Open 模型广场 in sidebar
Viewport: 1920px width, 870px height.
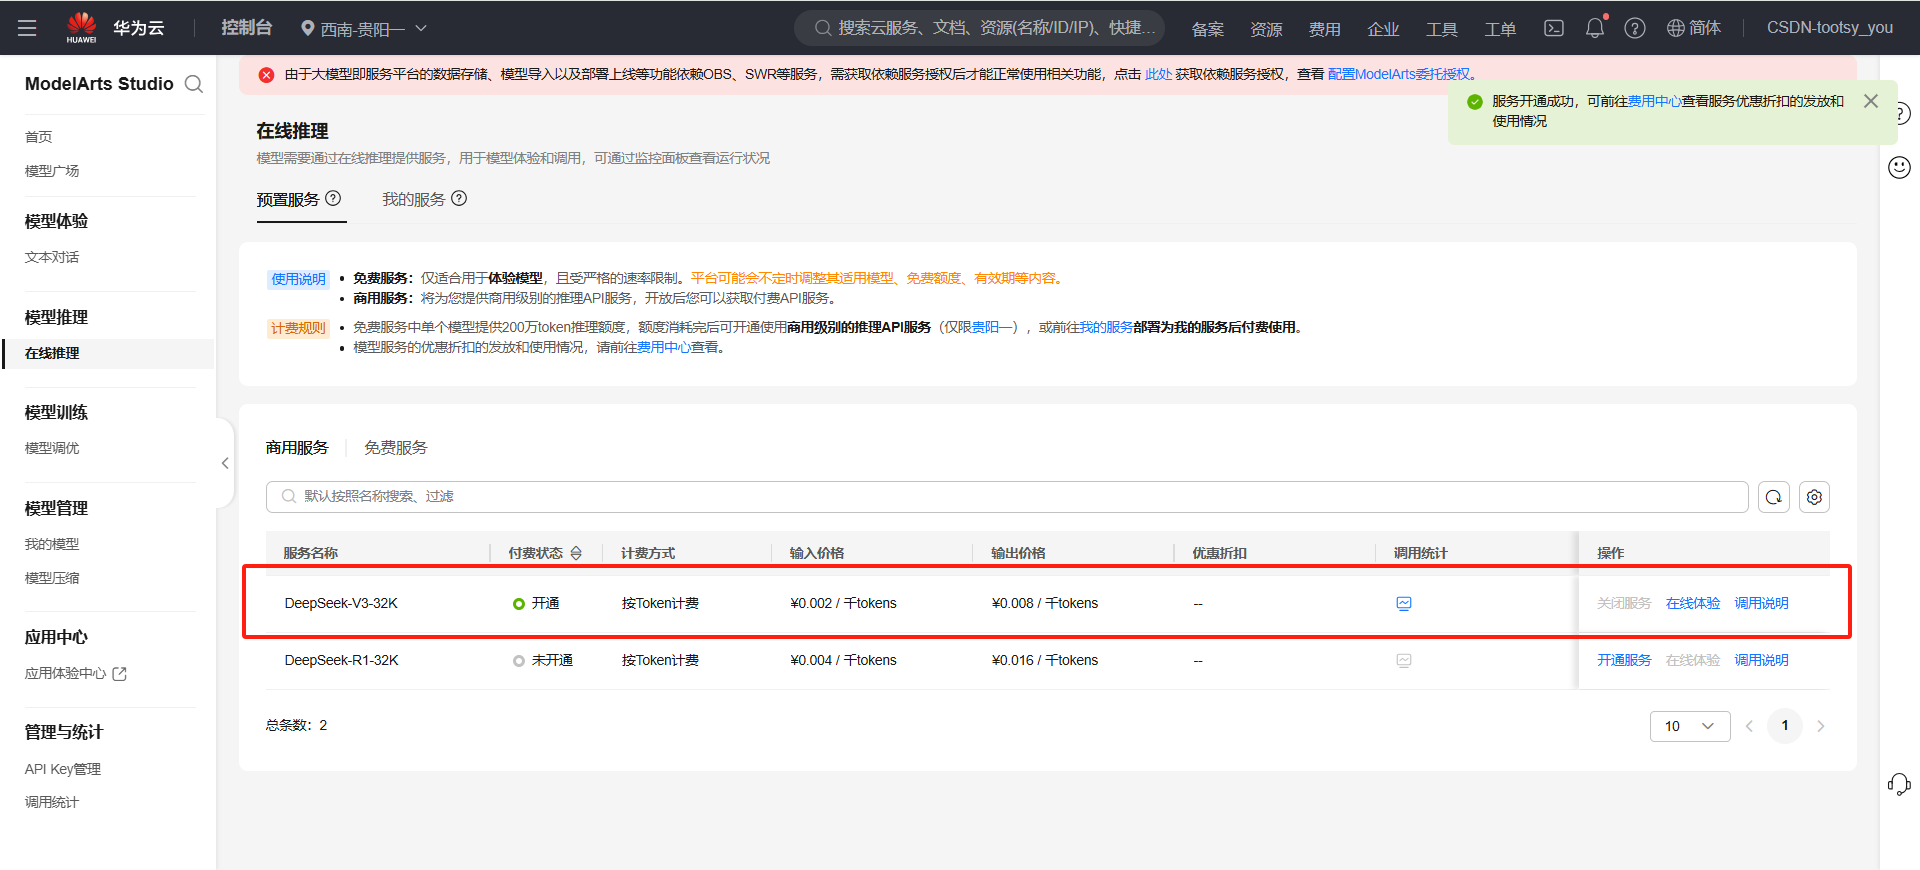pyautogui.click(x=52, y=171)
